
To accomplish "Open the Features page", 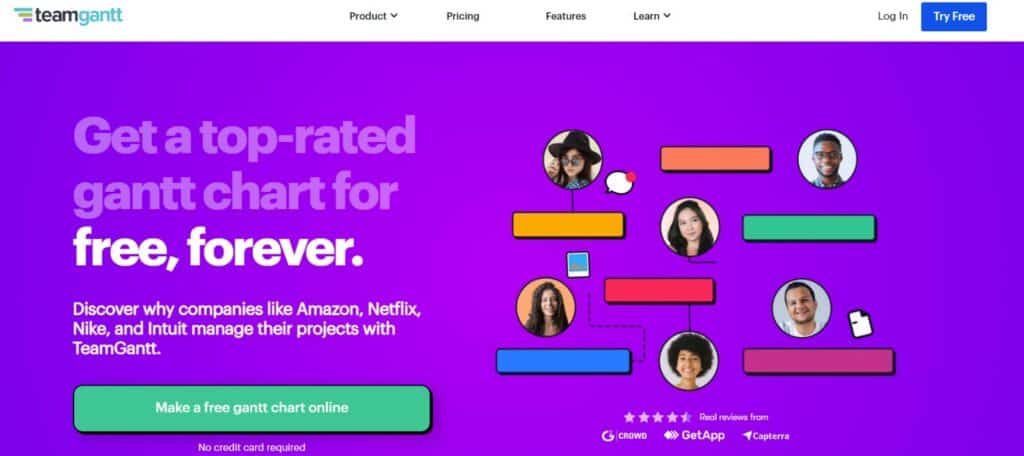I will click(x=566, y=16).
